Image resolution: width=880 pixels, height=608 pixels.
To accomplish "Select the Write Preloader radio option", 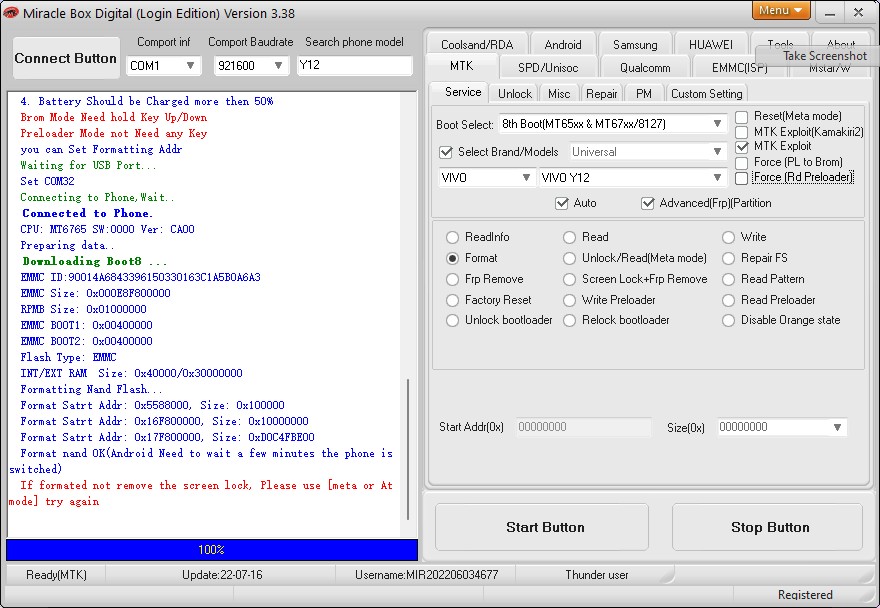I will [569, 300].
